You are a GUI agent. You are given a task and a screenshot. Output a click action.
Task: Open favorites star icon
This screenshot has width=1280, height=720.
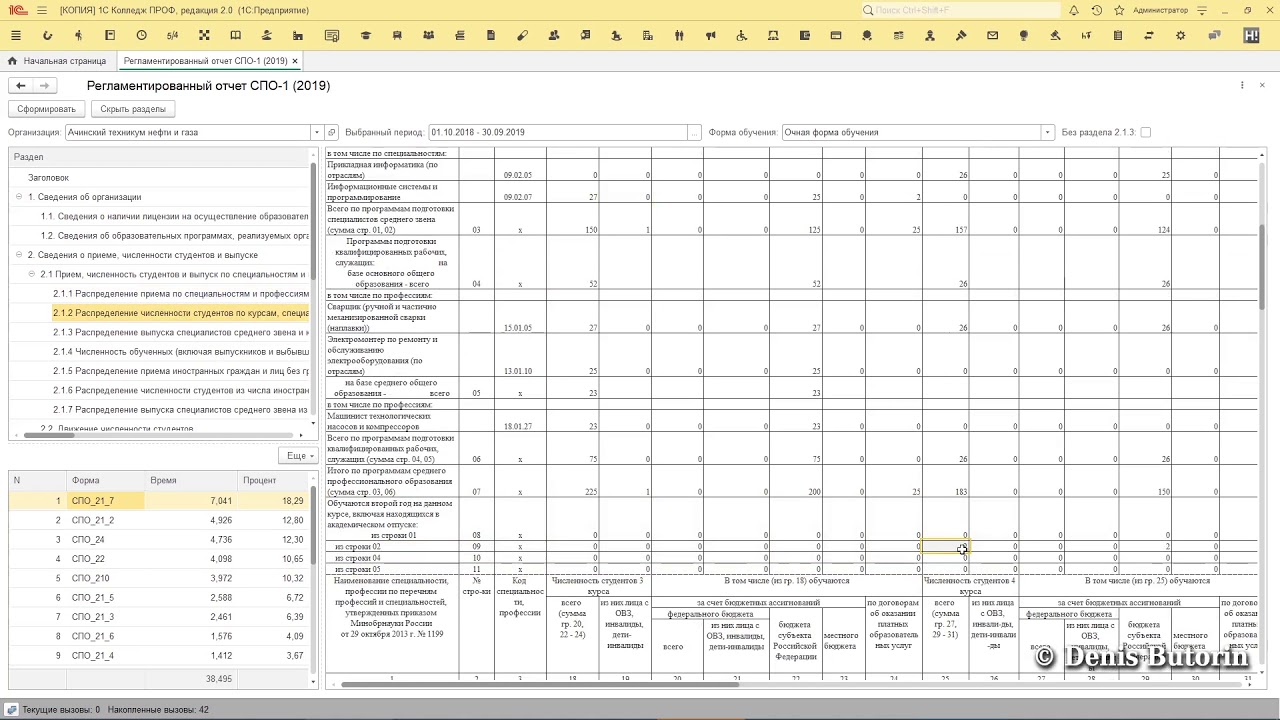(1119, 10)
